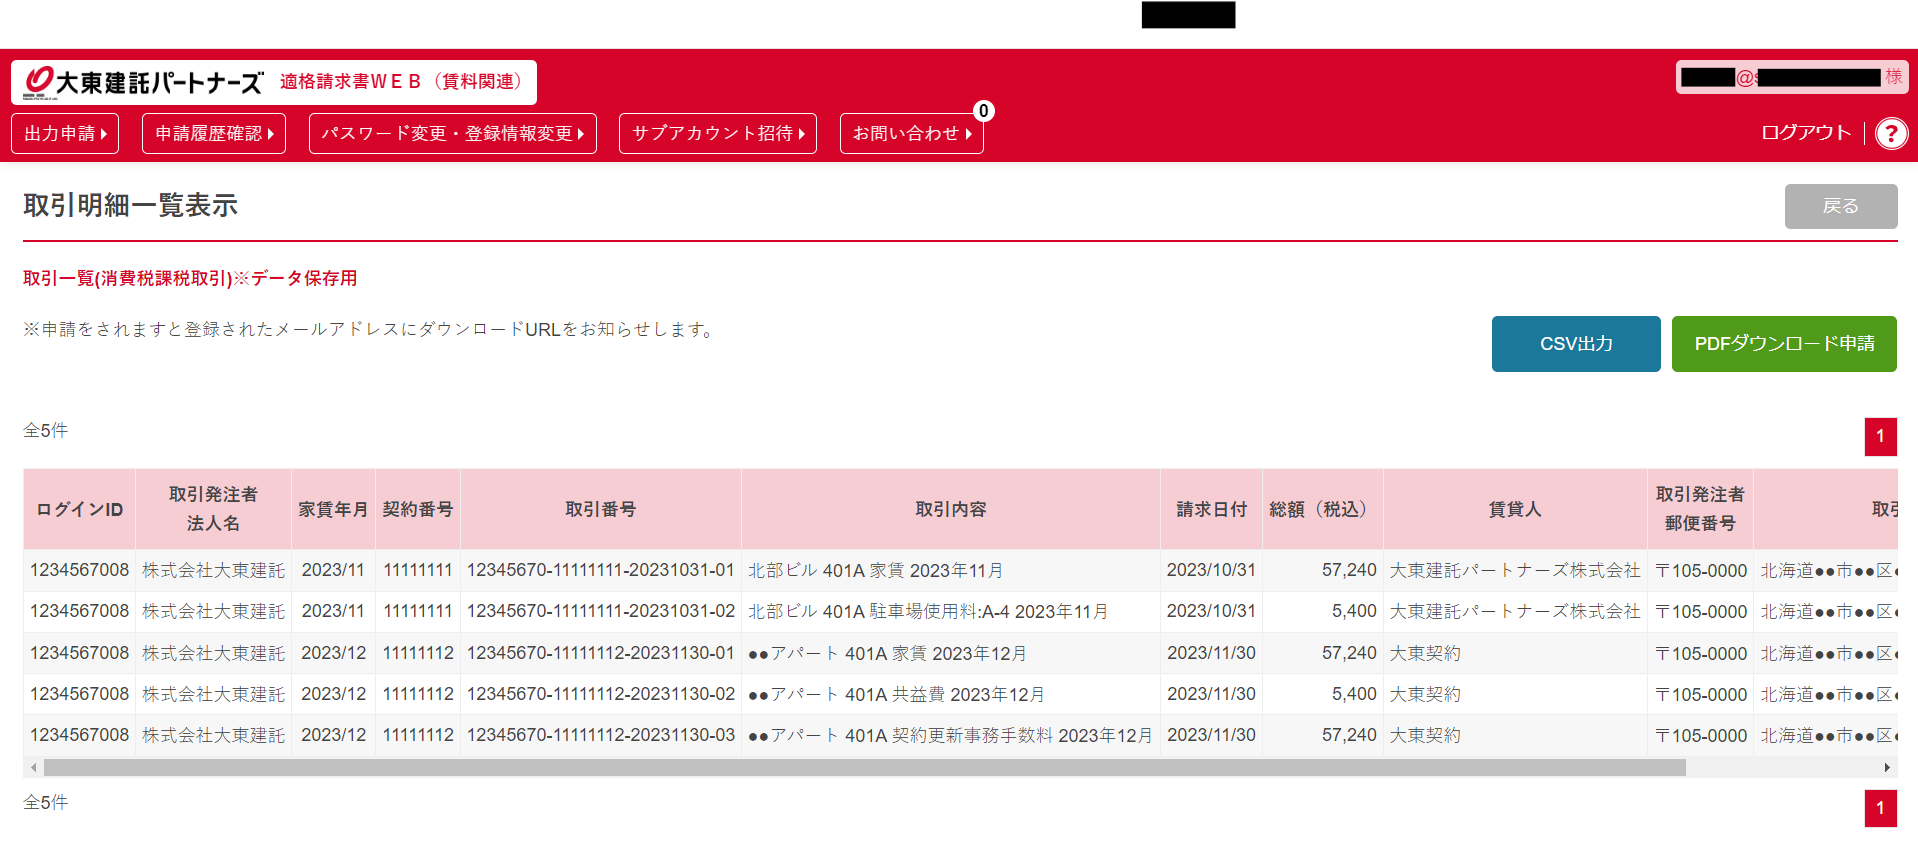Screen dimensions: 1918x844
Task: Click the inquiry notification badge showing 0
Action: [x=984, y=111]
